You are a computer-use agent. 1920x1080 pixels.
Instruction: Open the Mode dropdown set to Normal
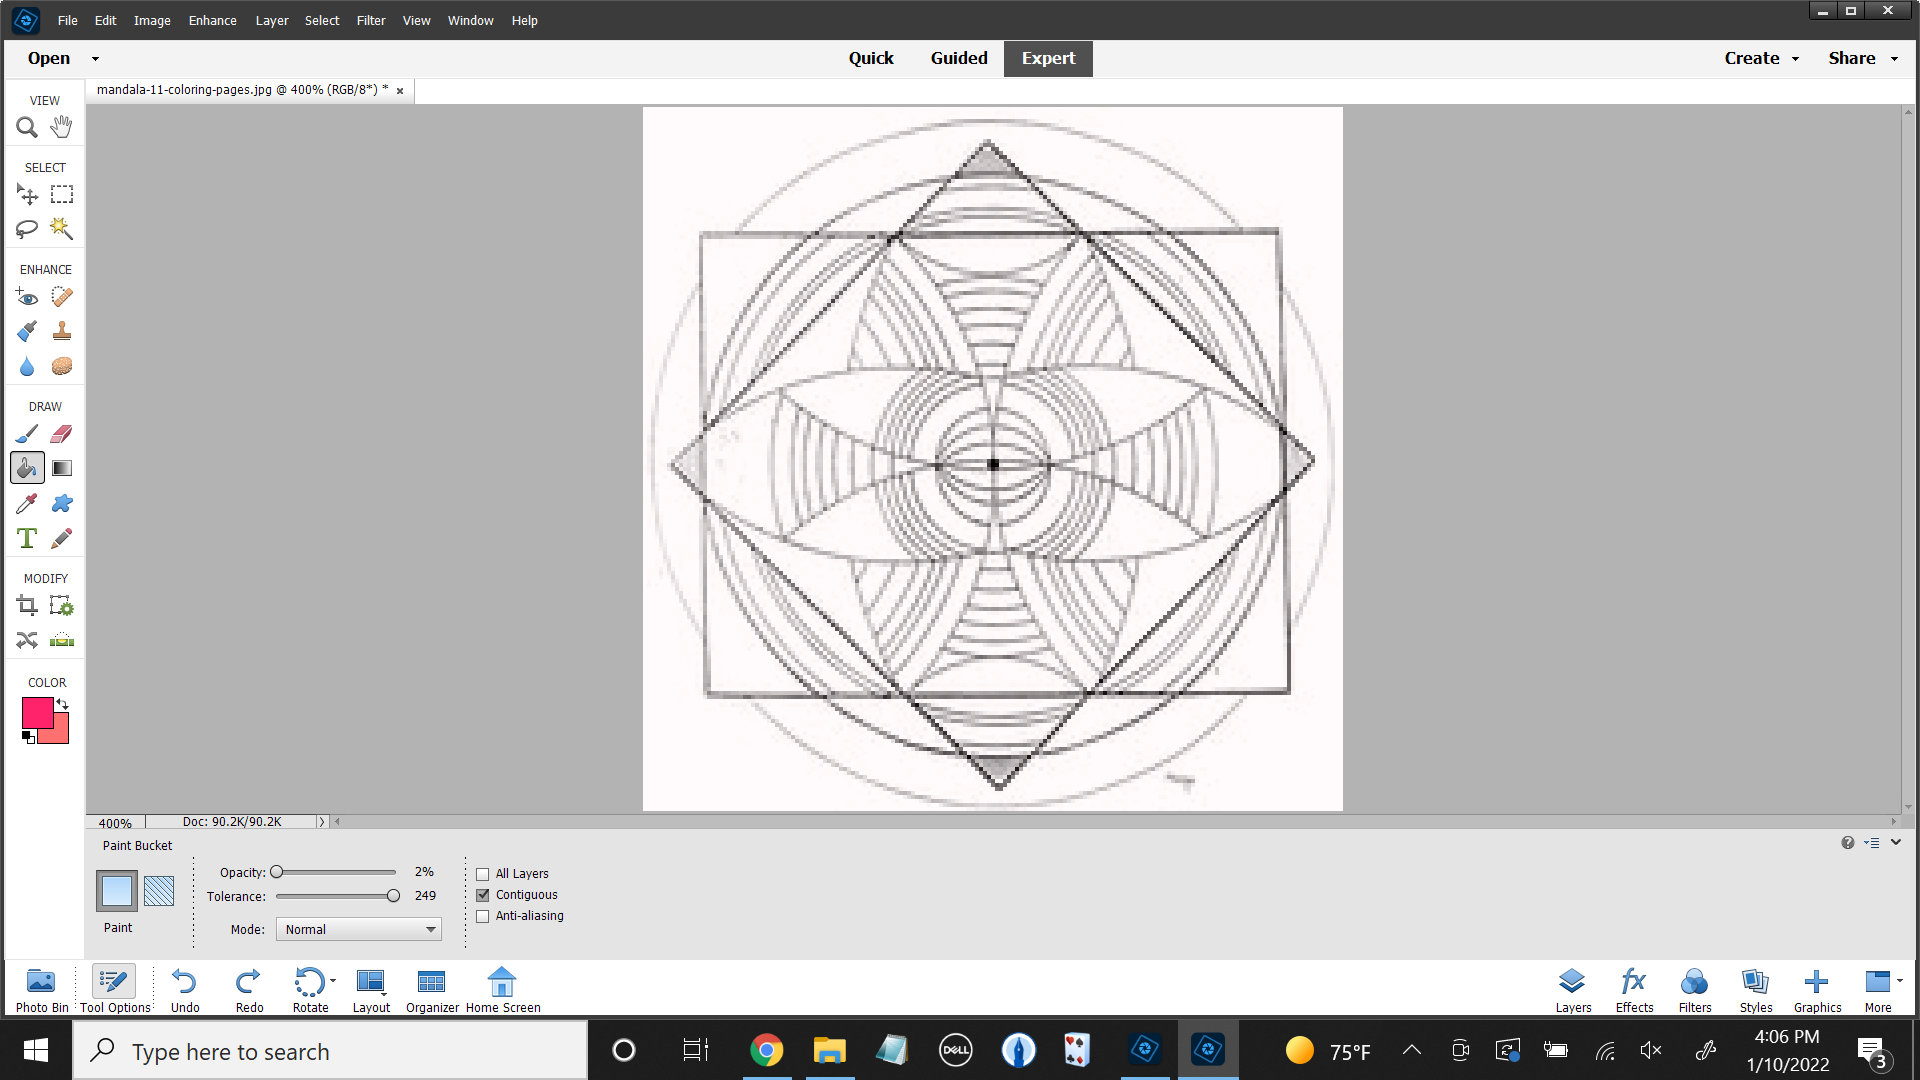tap(358, 929)
